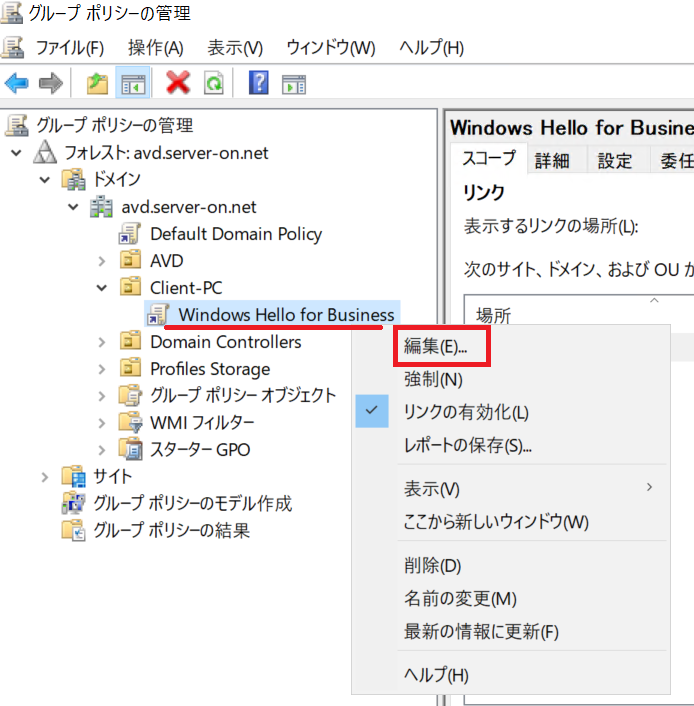Screen dimensions: 694x706
Task: Toggle the Show/Hide Action Pane icon
Action: 294,84
